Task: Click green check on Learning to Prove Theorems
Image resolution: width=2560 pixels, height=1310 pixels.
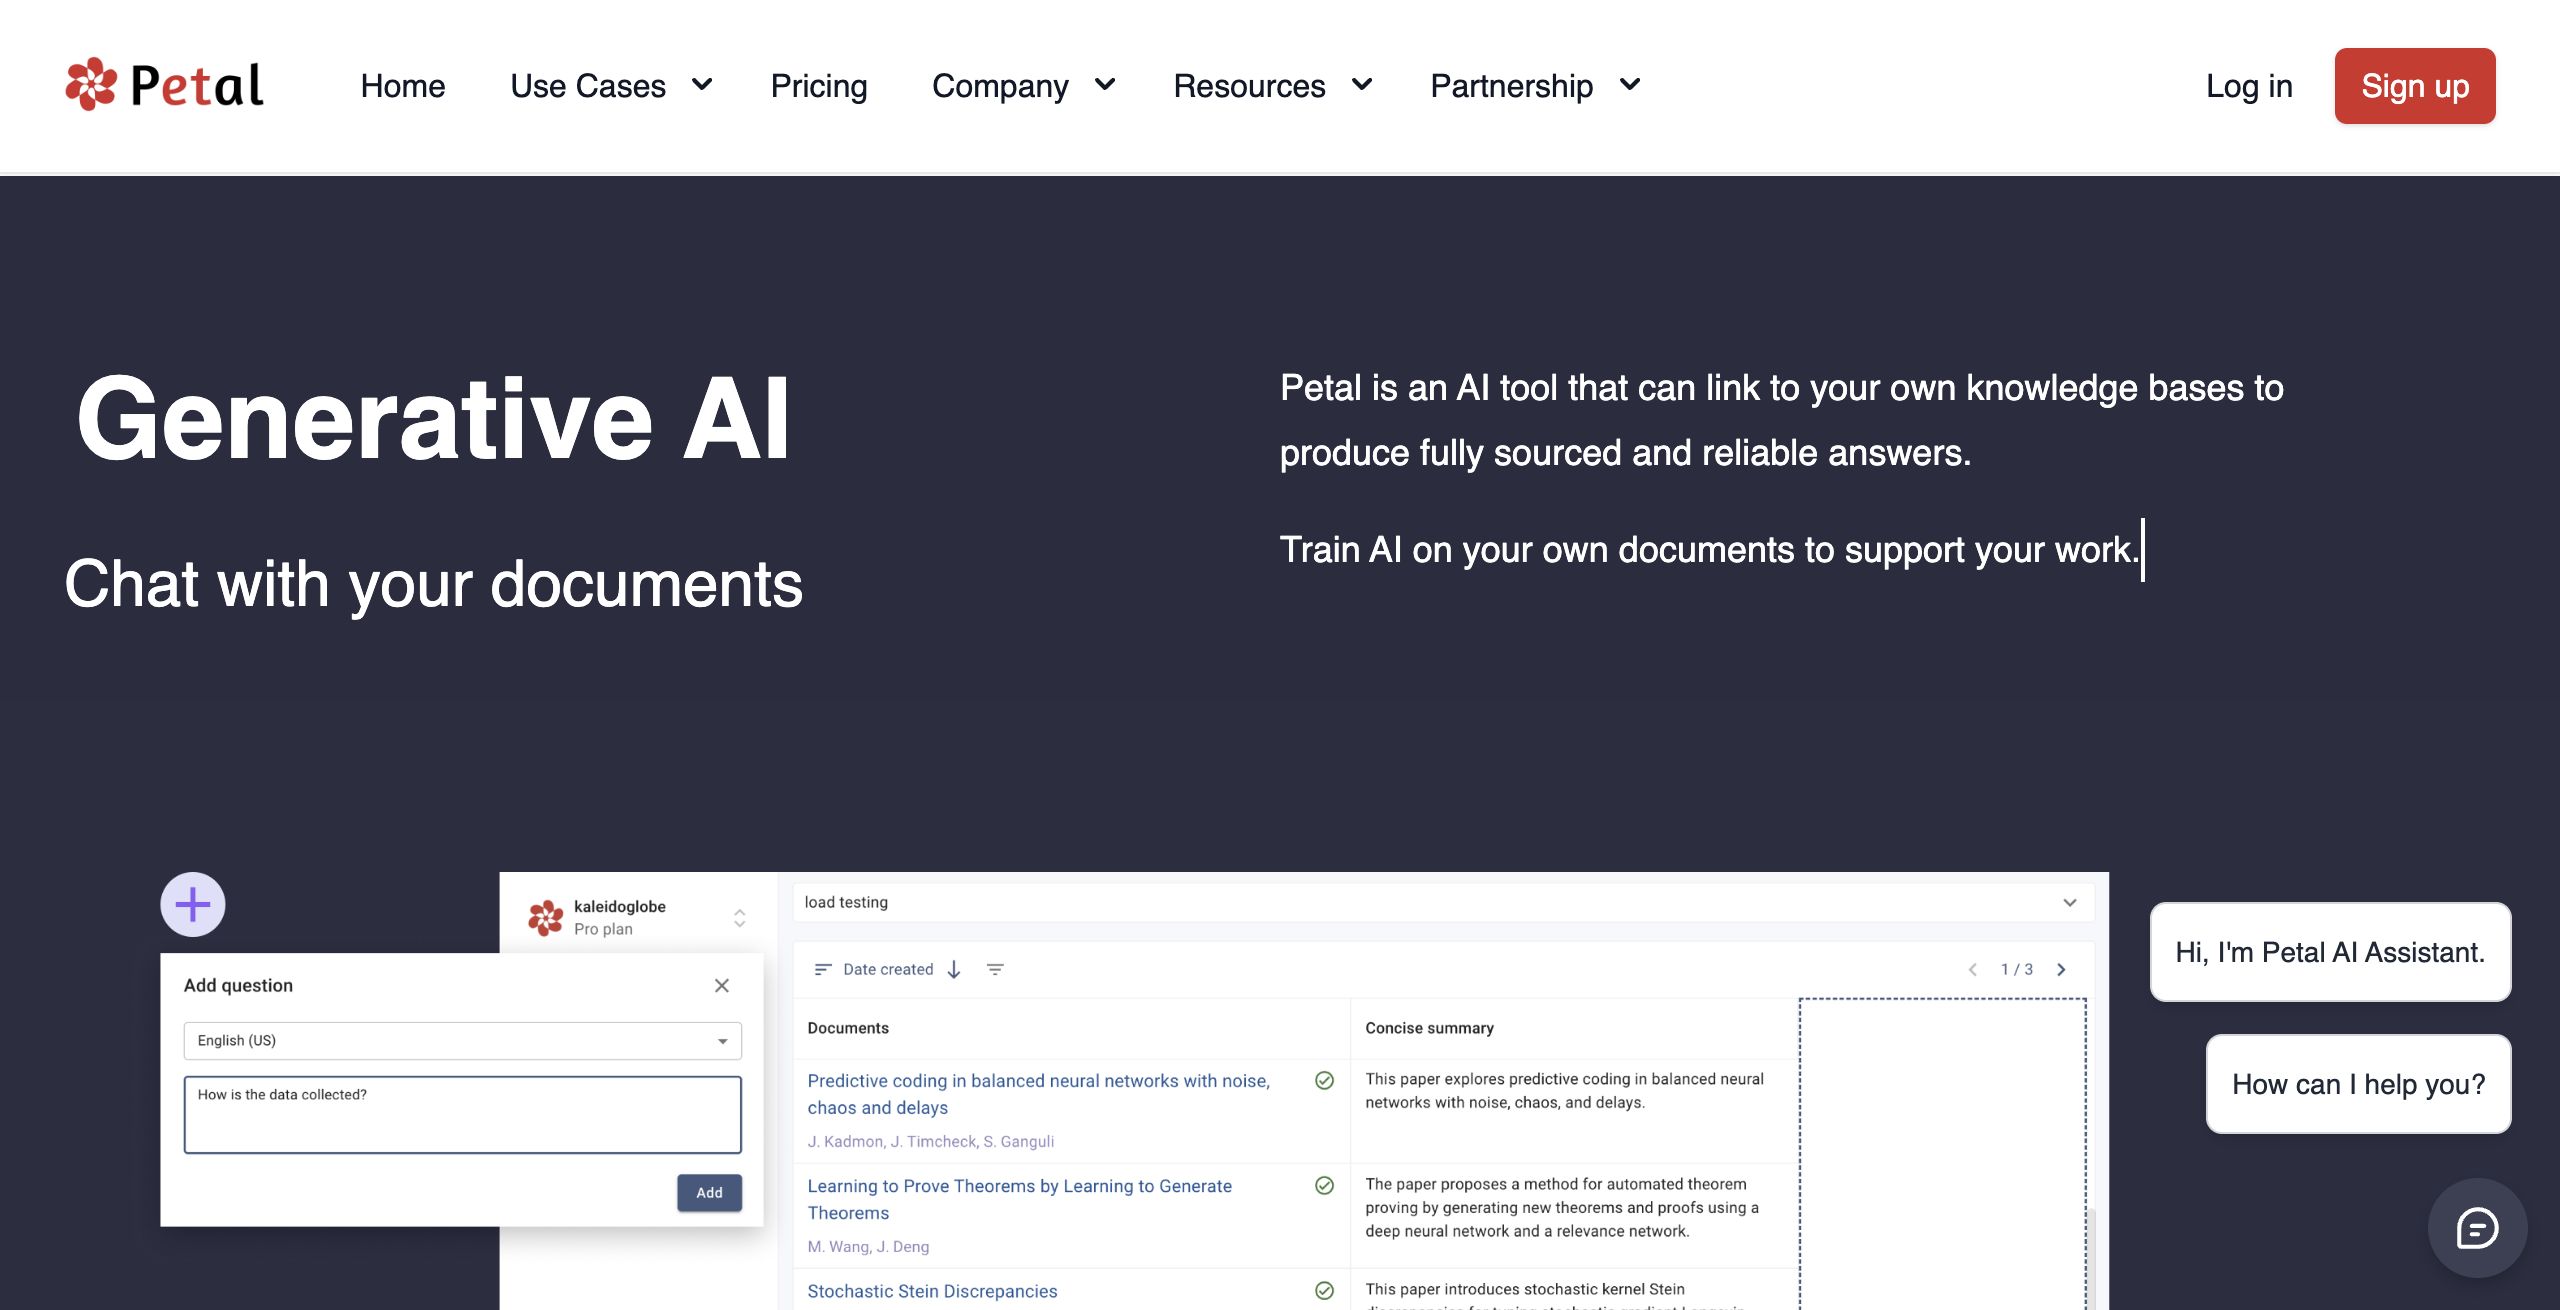Action: pos(1324,1185)
